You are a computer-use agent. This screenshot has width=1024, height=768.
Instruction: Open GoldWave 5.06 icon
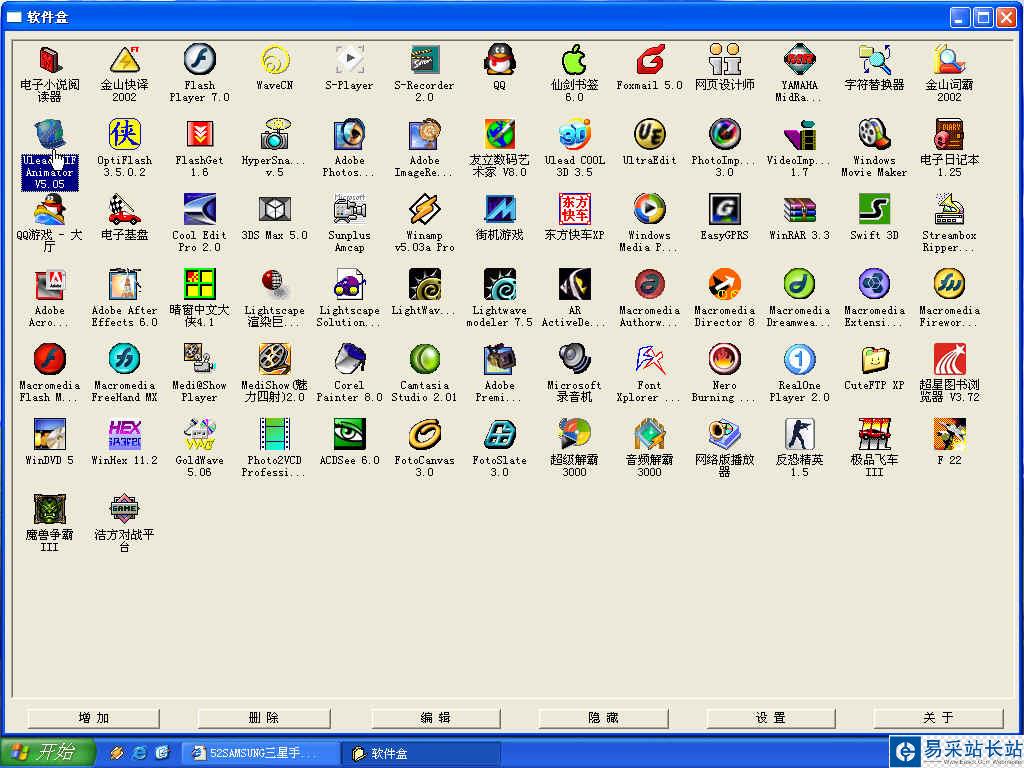(199, 434)
